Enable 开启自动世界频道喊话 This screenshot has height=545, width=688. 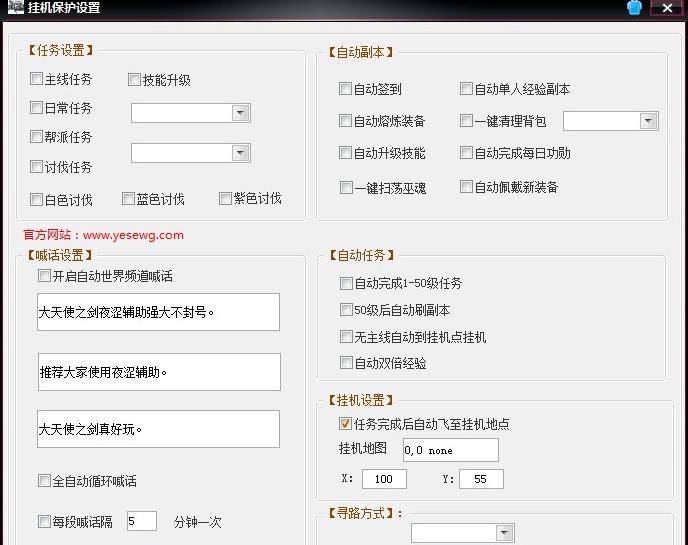(44, 276)
